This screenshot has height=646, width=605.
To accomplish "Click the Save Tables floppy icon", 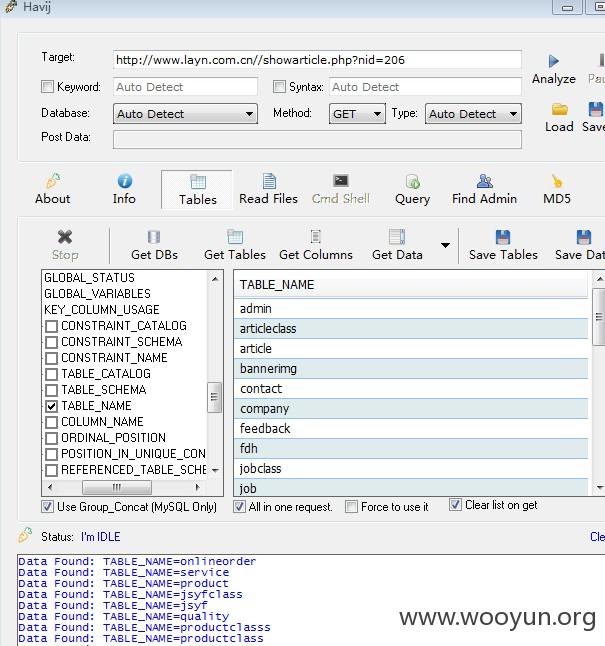I will pos(503,237).
